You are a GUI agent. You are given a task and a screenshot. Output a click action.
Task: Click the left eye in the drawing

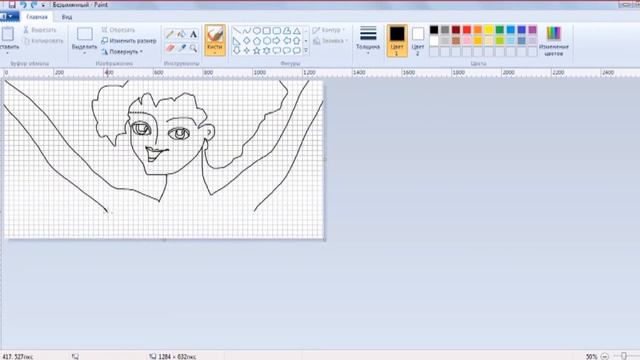(141, 129)
